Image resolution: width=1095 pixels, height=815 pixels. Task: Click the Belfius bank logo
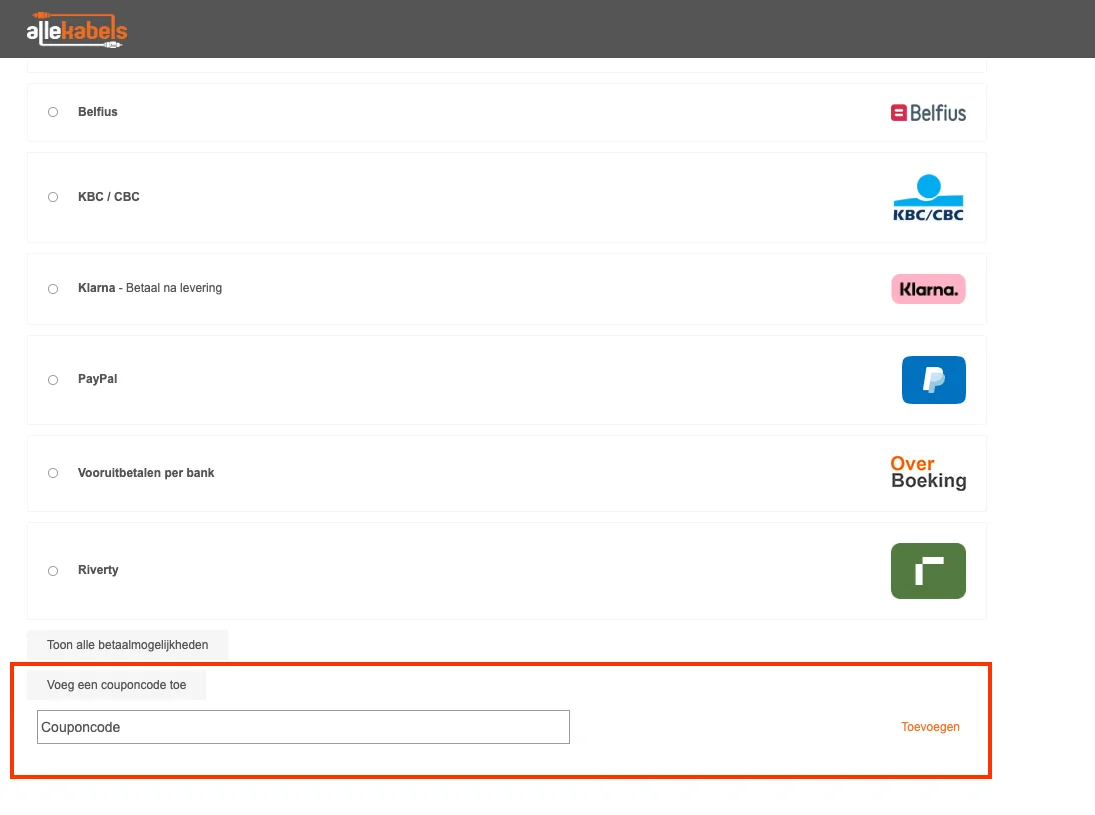click(928, 113)
